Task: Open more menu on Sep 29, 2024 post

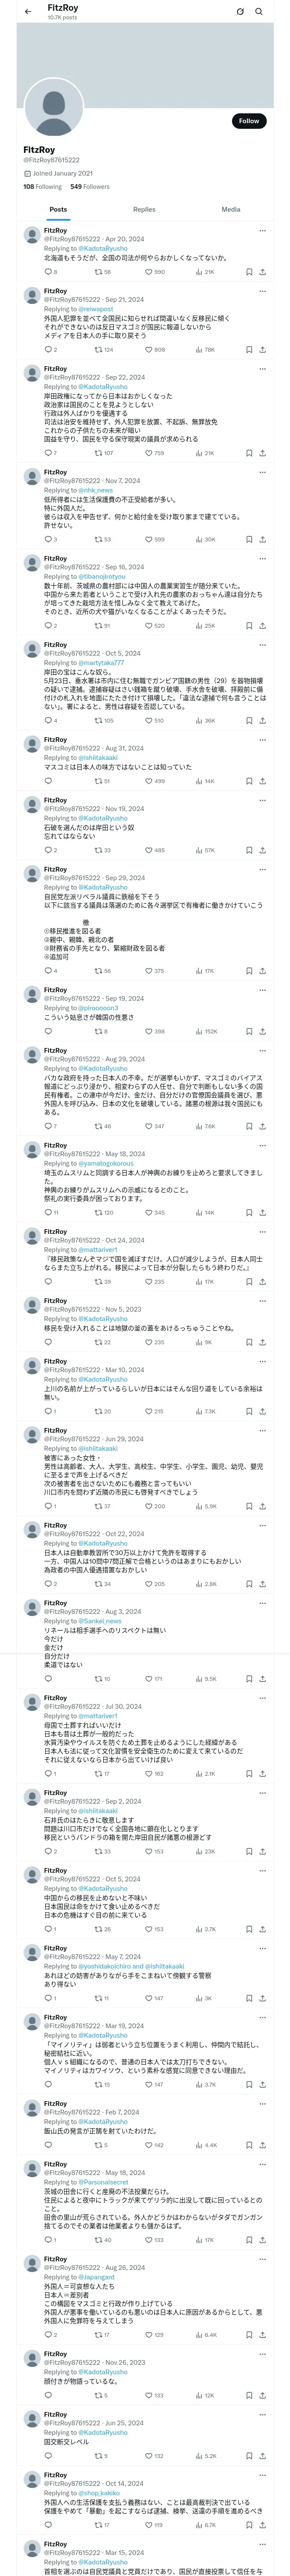Action: click(x=262, y=869)
